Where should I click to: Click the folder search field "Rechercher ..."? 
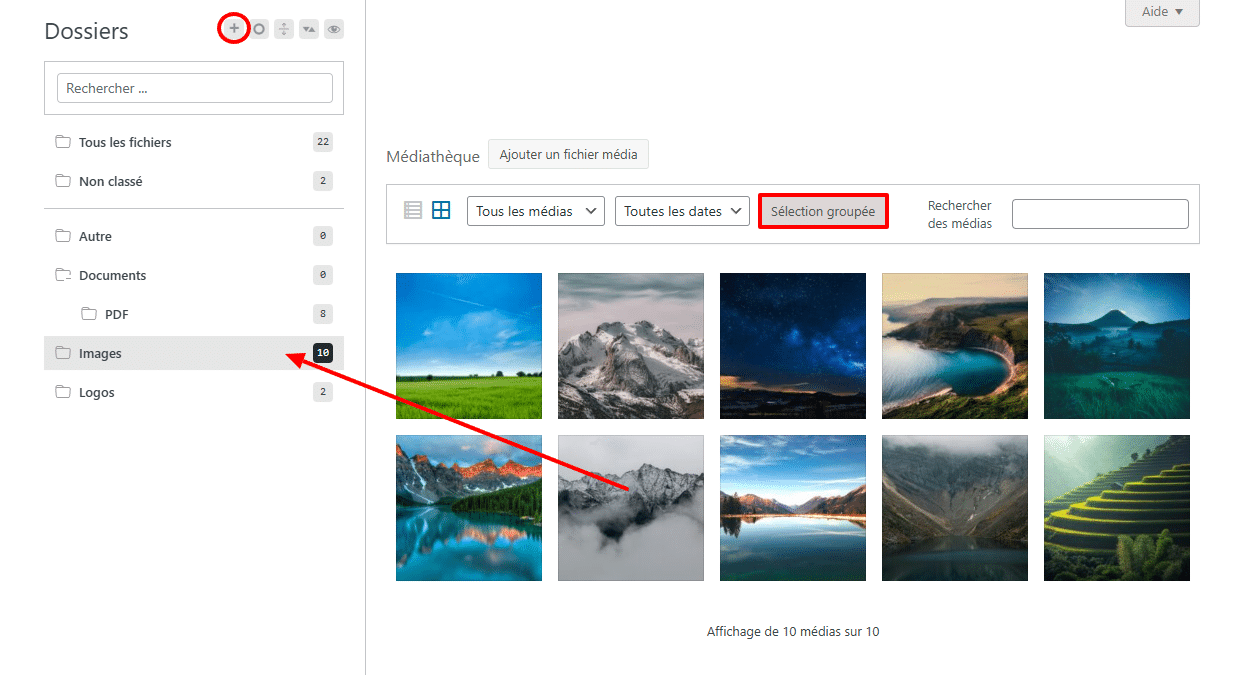194,88
